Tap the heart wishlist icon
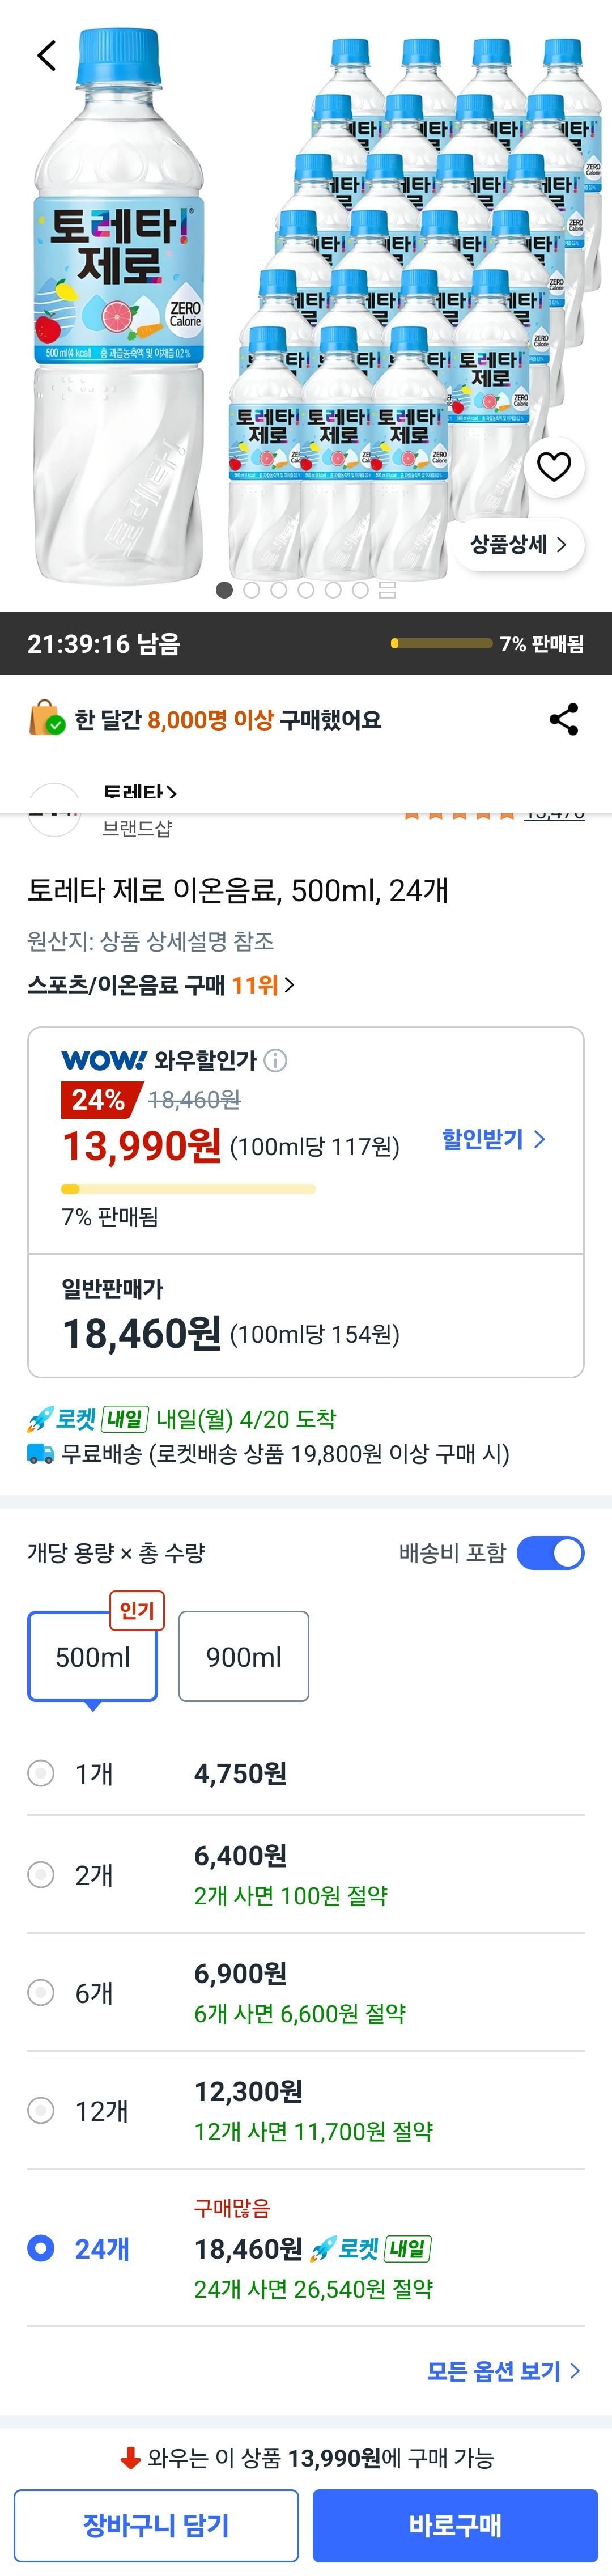Viewport: 612px width, 2576px height. (x=554, y=466)
